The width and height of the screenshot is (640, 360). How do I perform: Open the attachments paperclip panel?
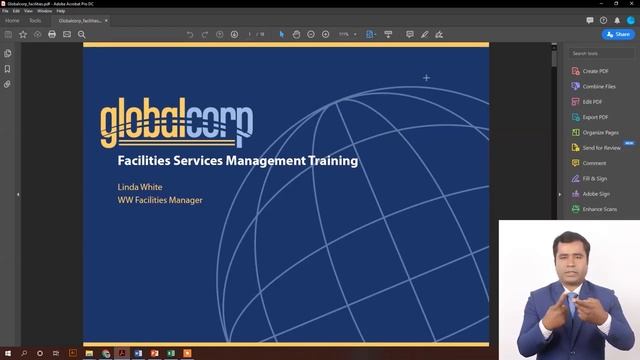7,84
